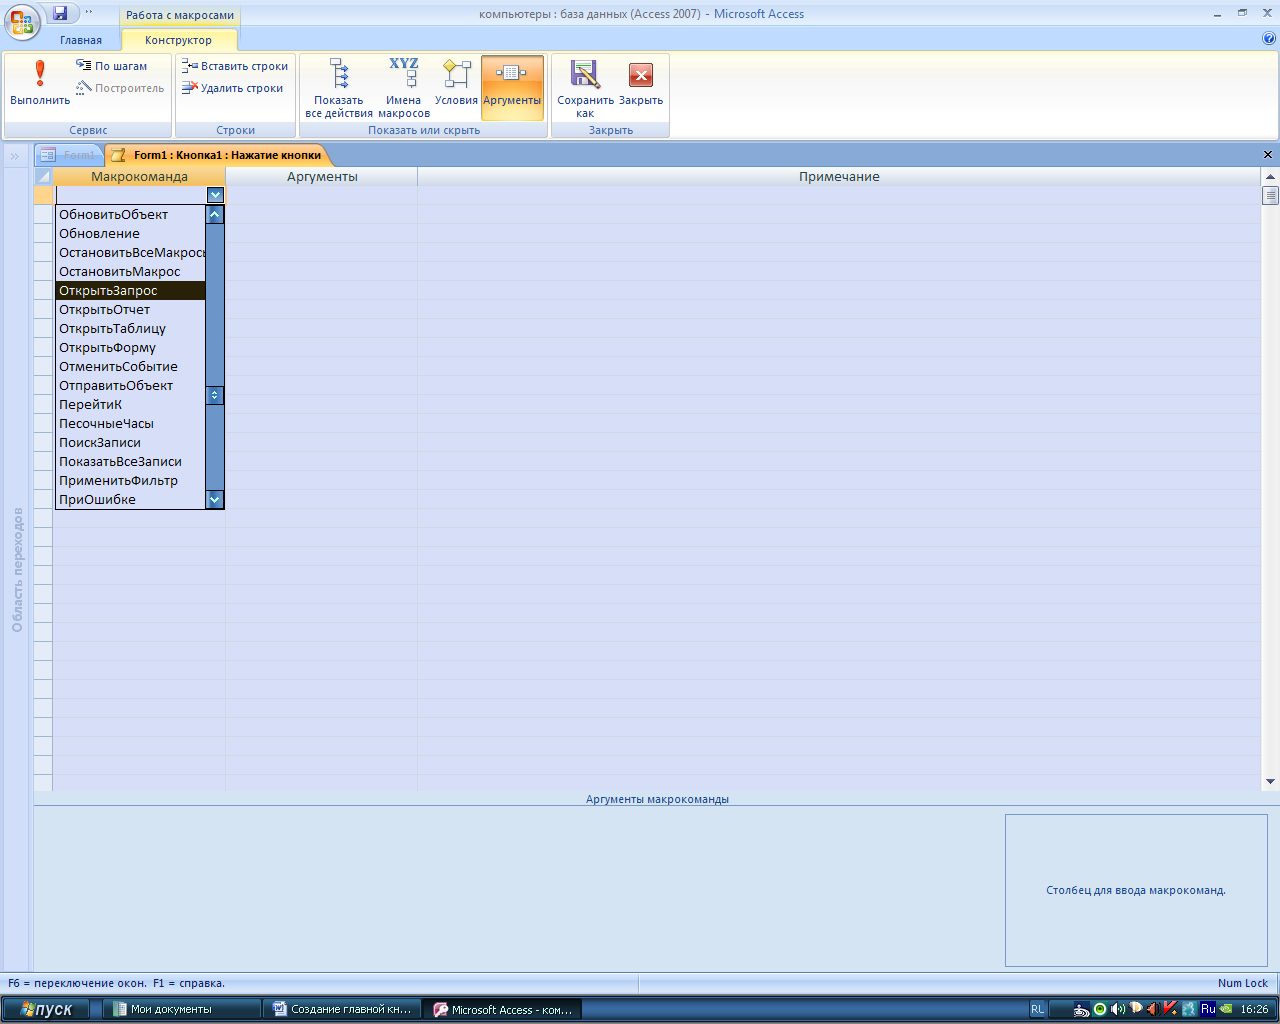Open quick access toolbar customize arrow

click(88, 13)
